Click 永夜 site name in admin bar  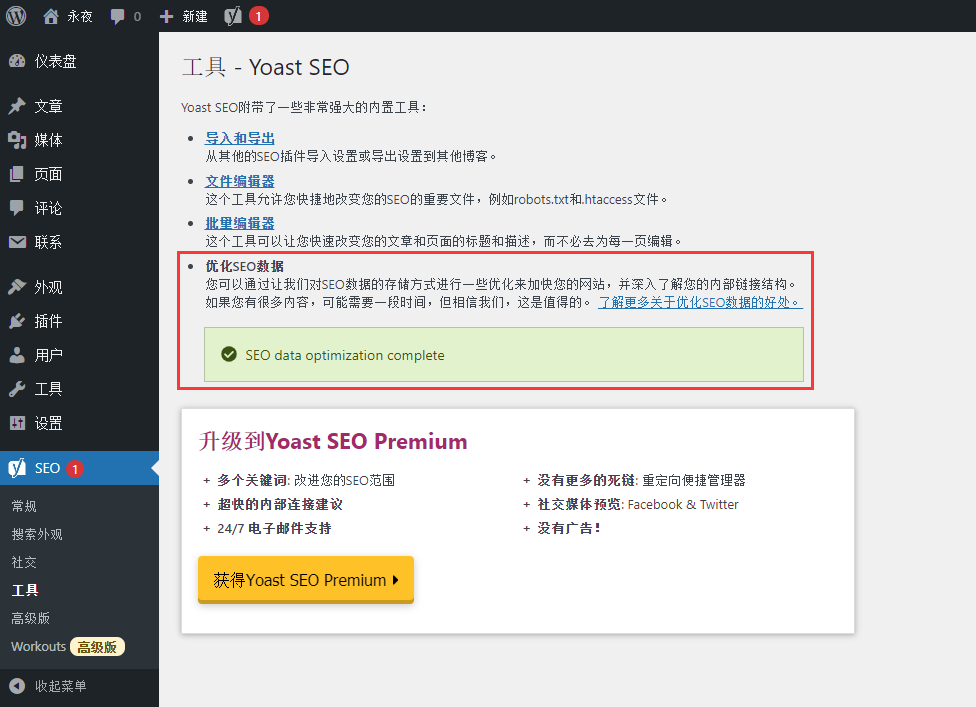pos(80,16)
